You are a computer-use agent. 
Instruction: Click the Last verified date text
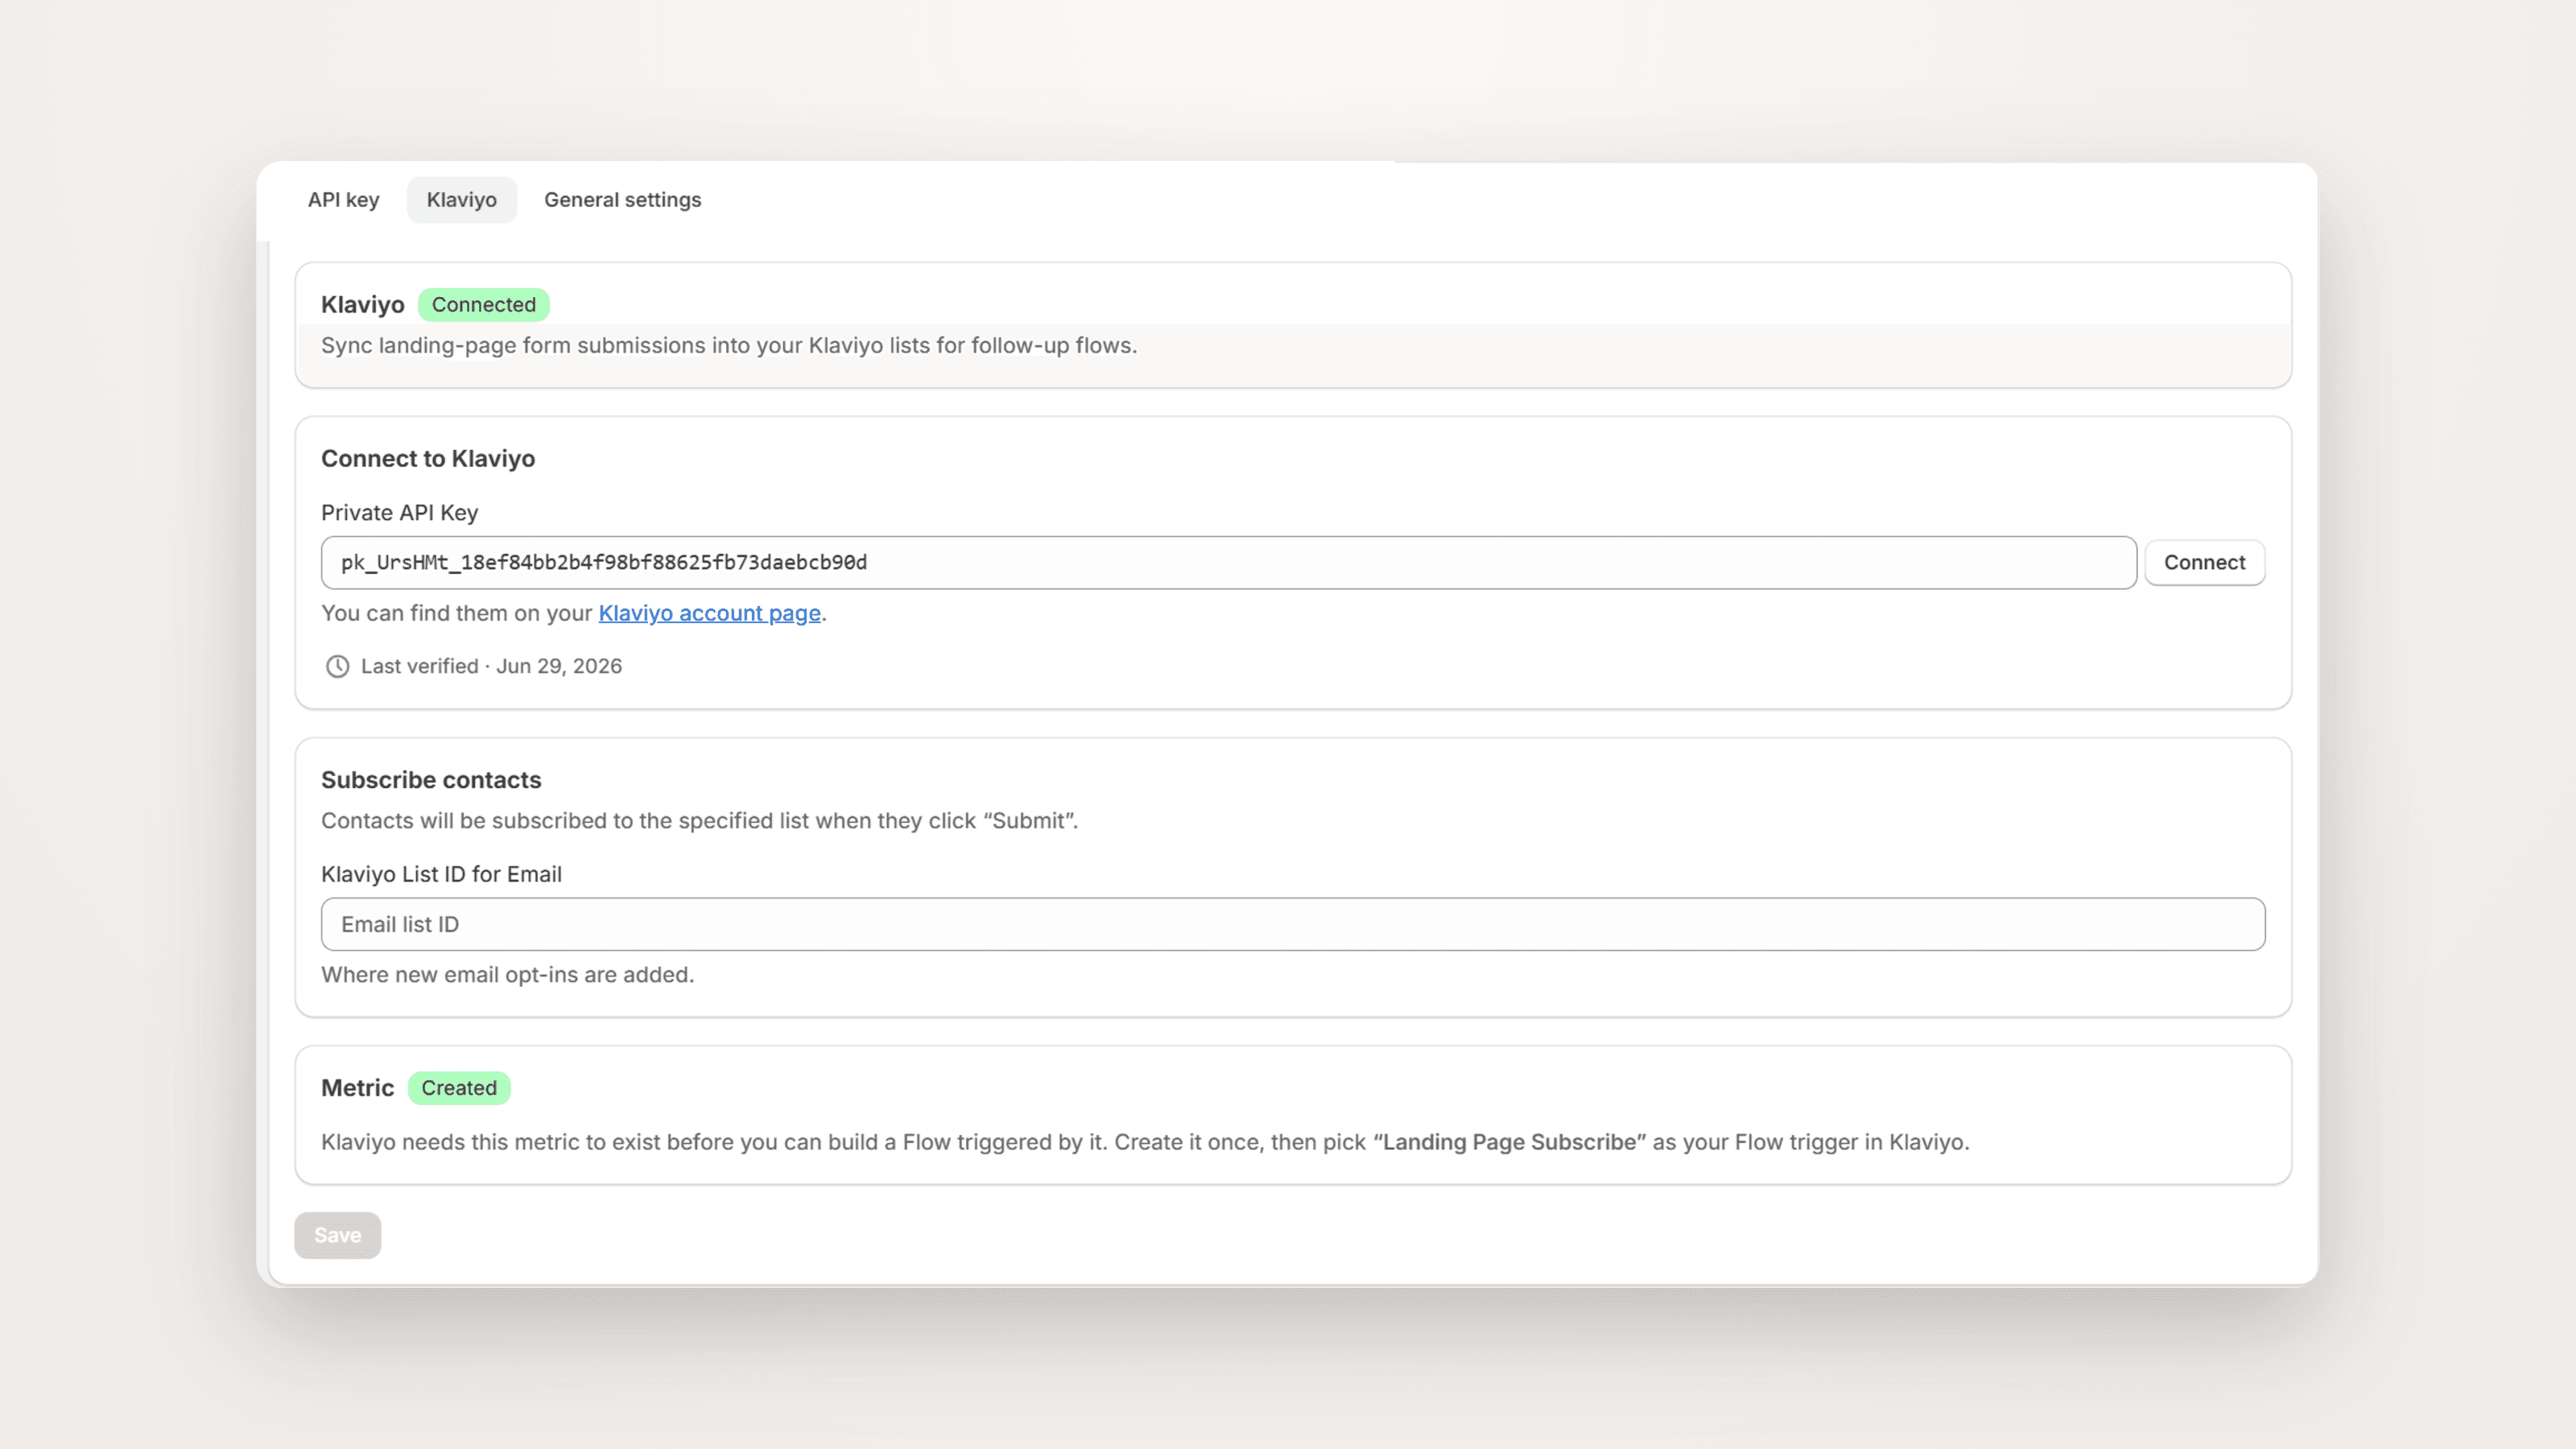pyautogui.click(x=491, y=666)
